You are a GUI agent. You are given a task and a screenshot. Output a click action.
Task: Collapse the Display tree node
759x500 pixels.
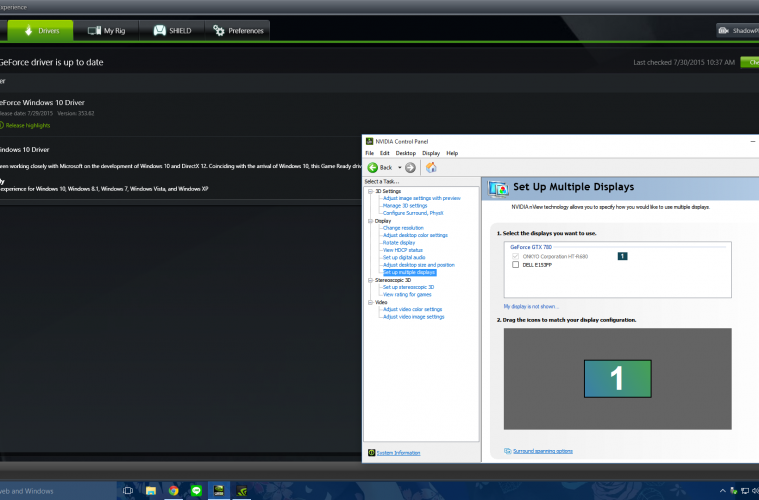[x=370, y=221]
